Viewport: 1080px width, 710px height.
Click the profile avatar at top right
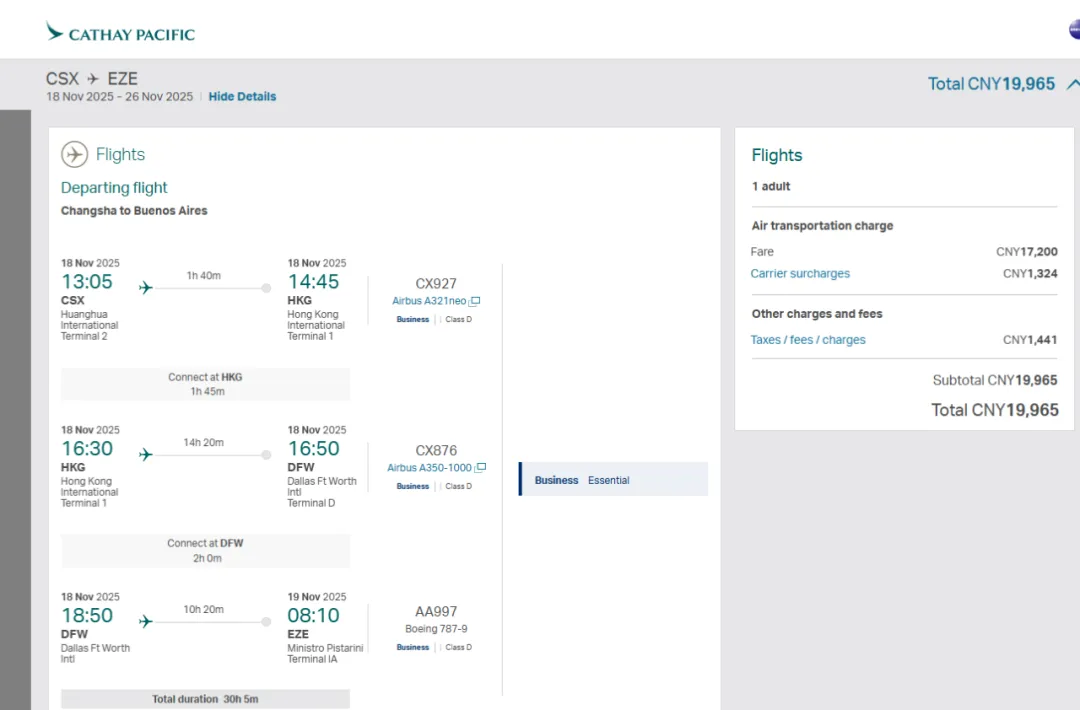(1075, 30)
